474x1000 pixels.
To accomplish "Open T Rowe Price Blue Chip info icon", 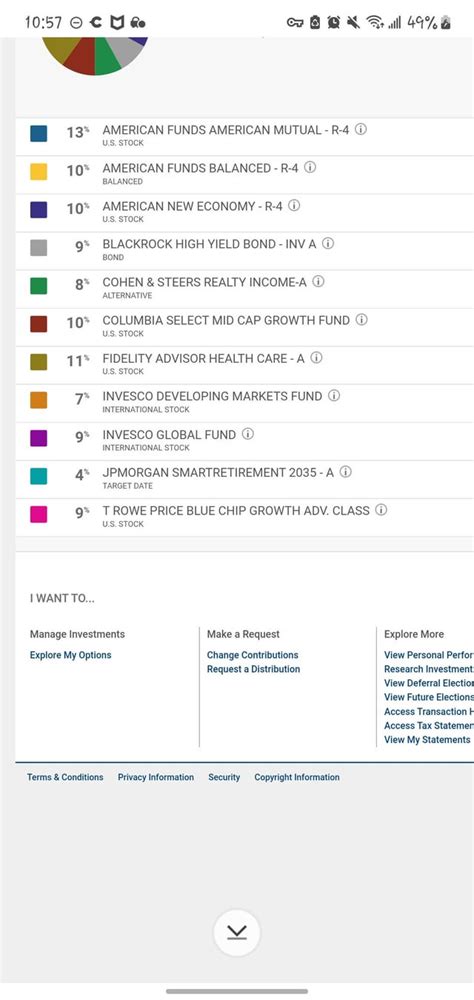I will 381,510.
